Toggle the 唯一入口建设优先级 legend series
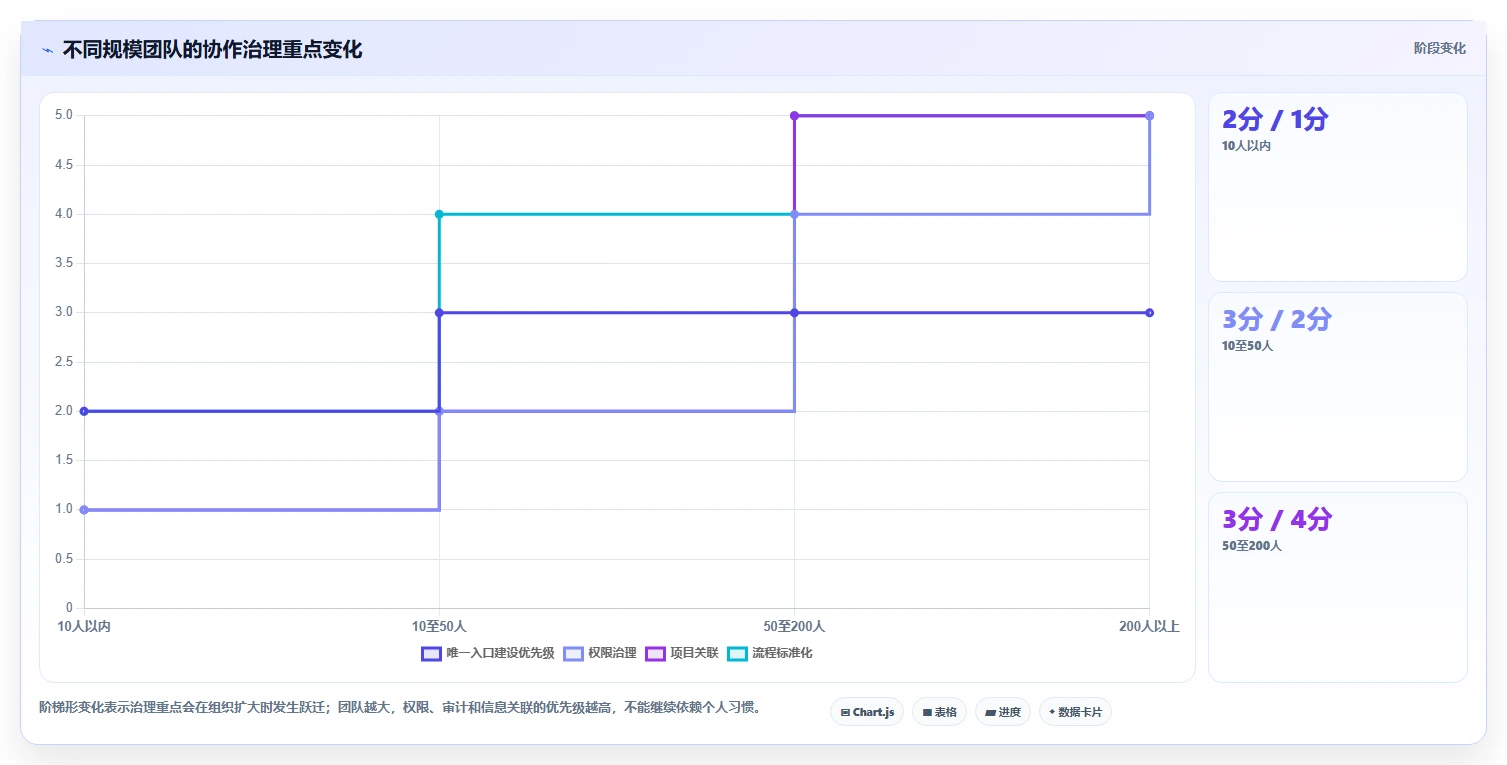The height and width of the screenshot is (765, 1507). [x=487, y=653]
